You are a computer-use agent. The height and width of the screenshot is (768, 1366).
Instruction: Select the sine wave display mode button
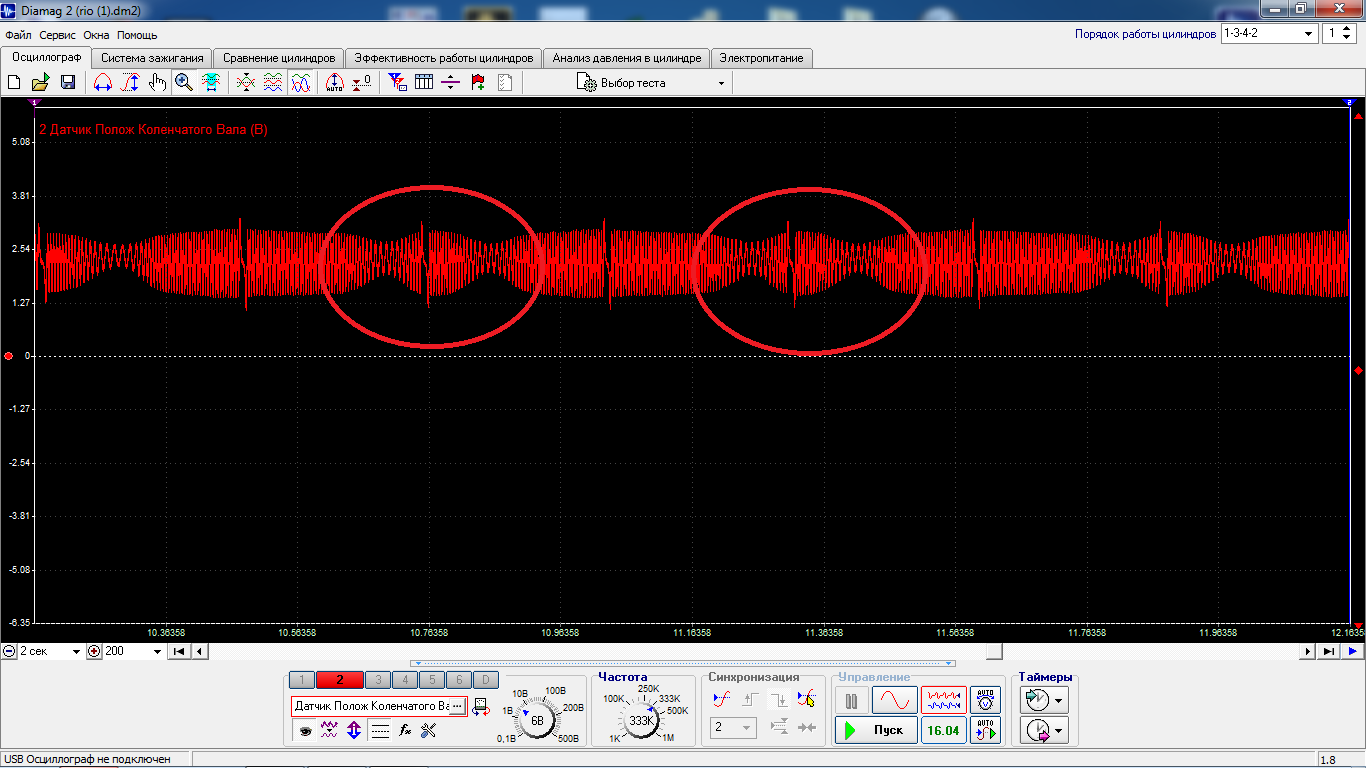[894, 700]
